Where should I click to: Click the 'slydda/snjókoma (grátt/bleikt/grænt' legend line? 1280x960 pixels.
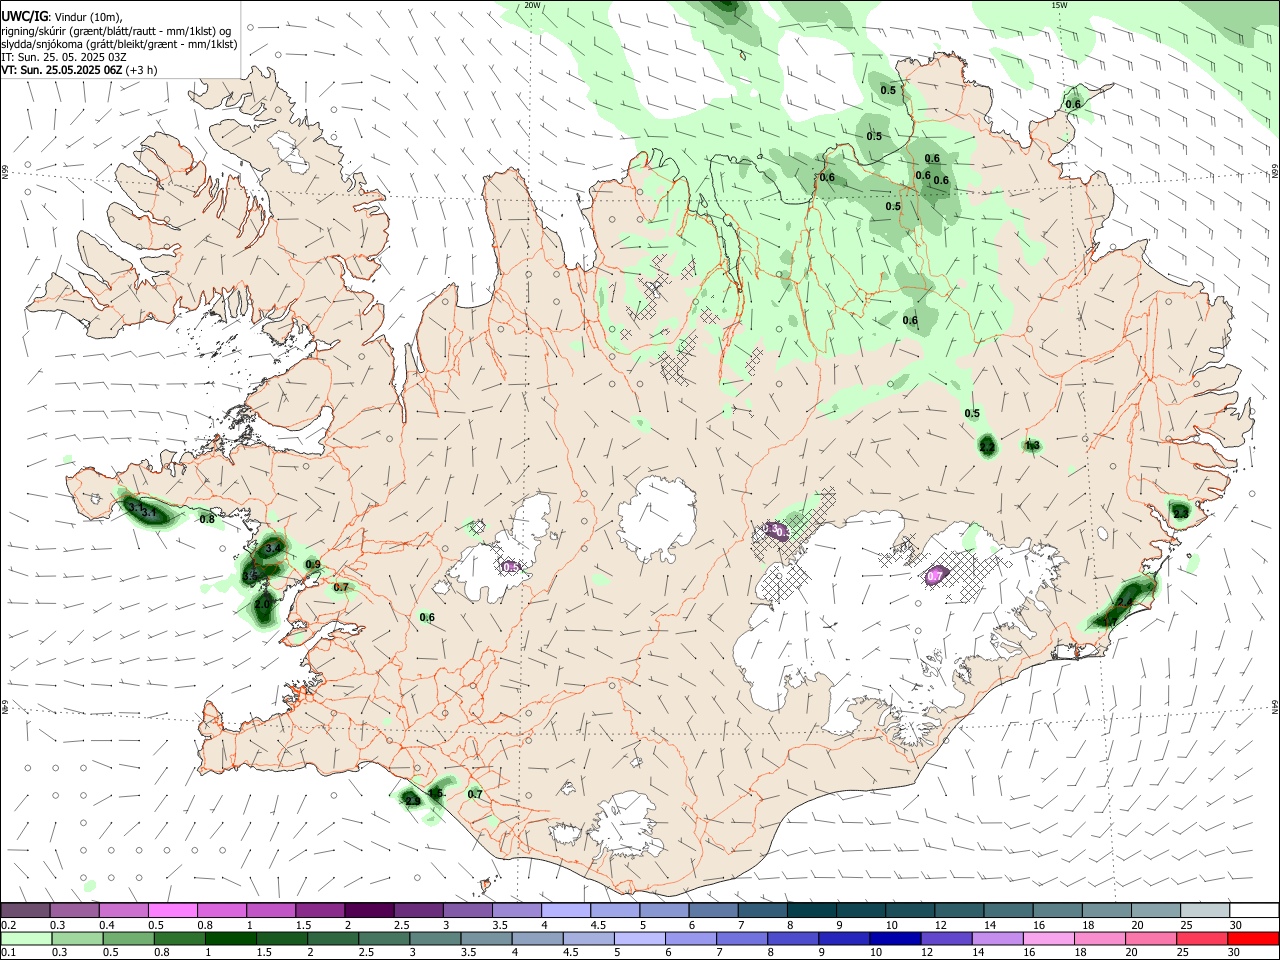click(x=119, y=44)
